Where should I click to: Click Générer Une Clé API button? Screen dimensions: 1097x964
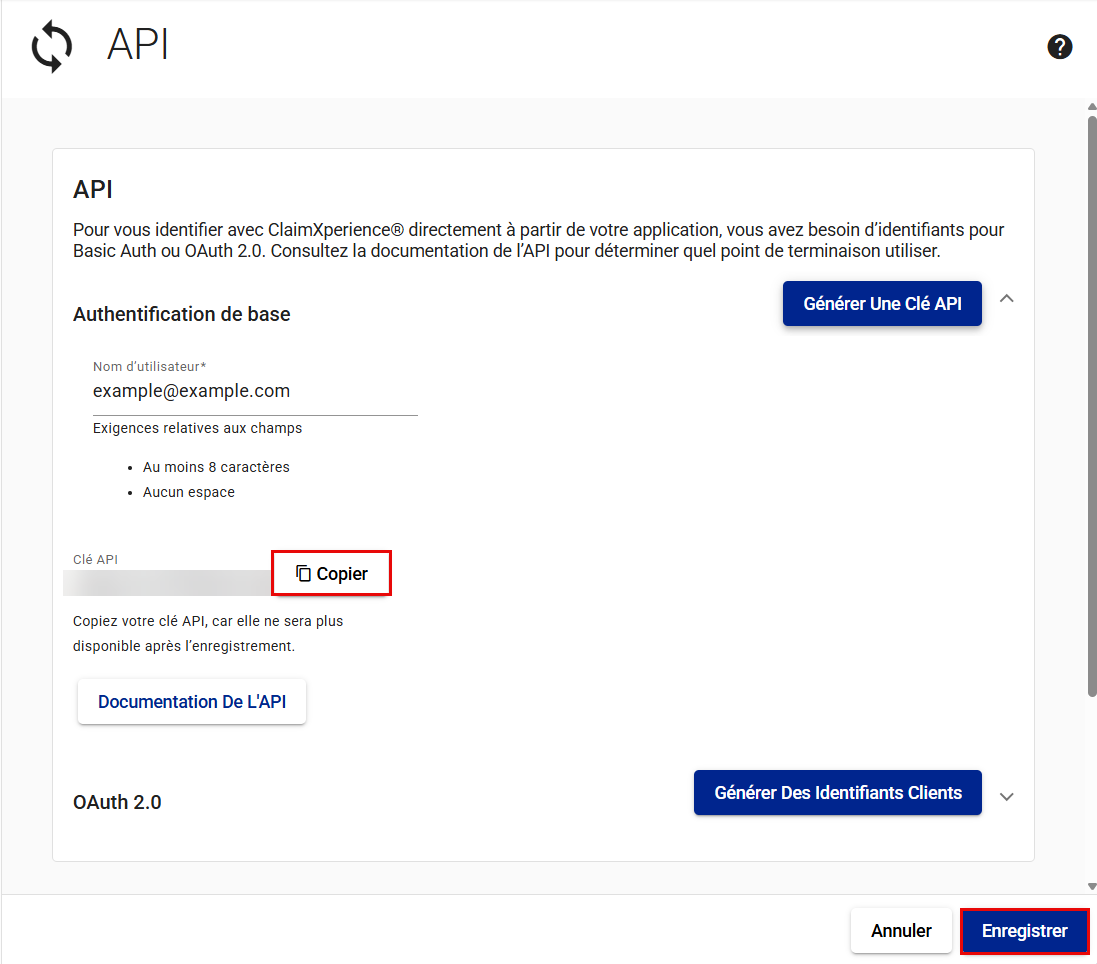coord(882,304)
